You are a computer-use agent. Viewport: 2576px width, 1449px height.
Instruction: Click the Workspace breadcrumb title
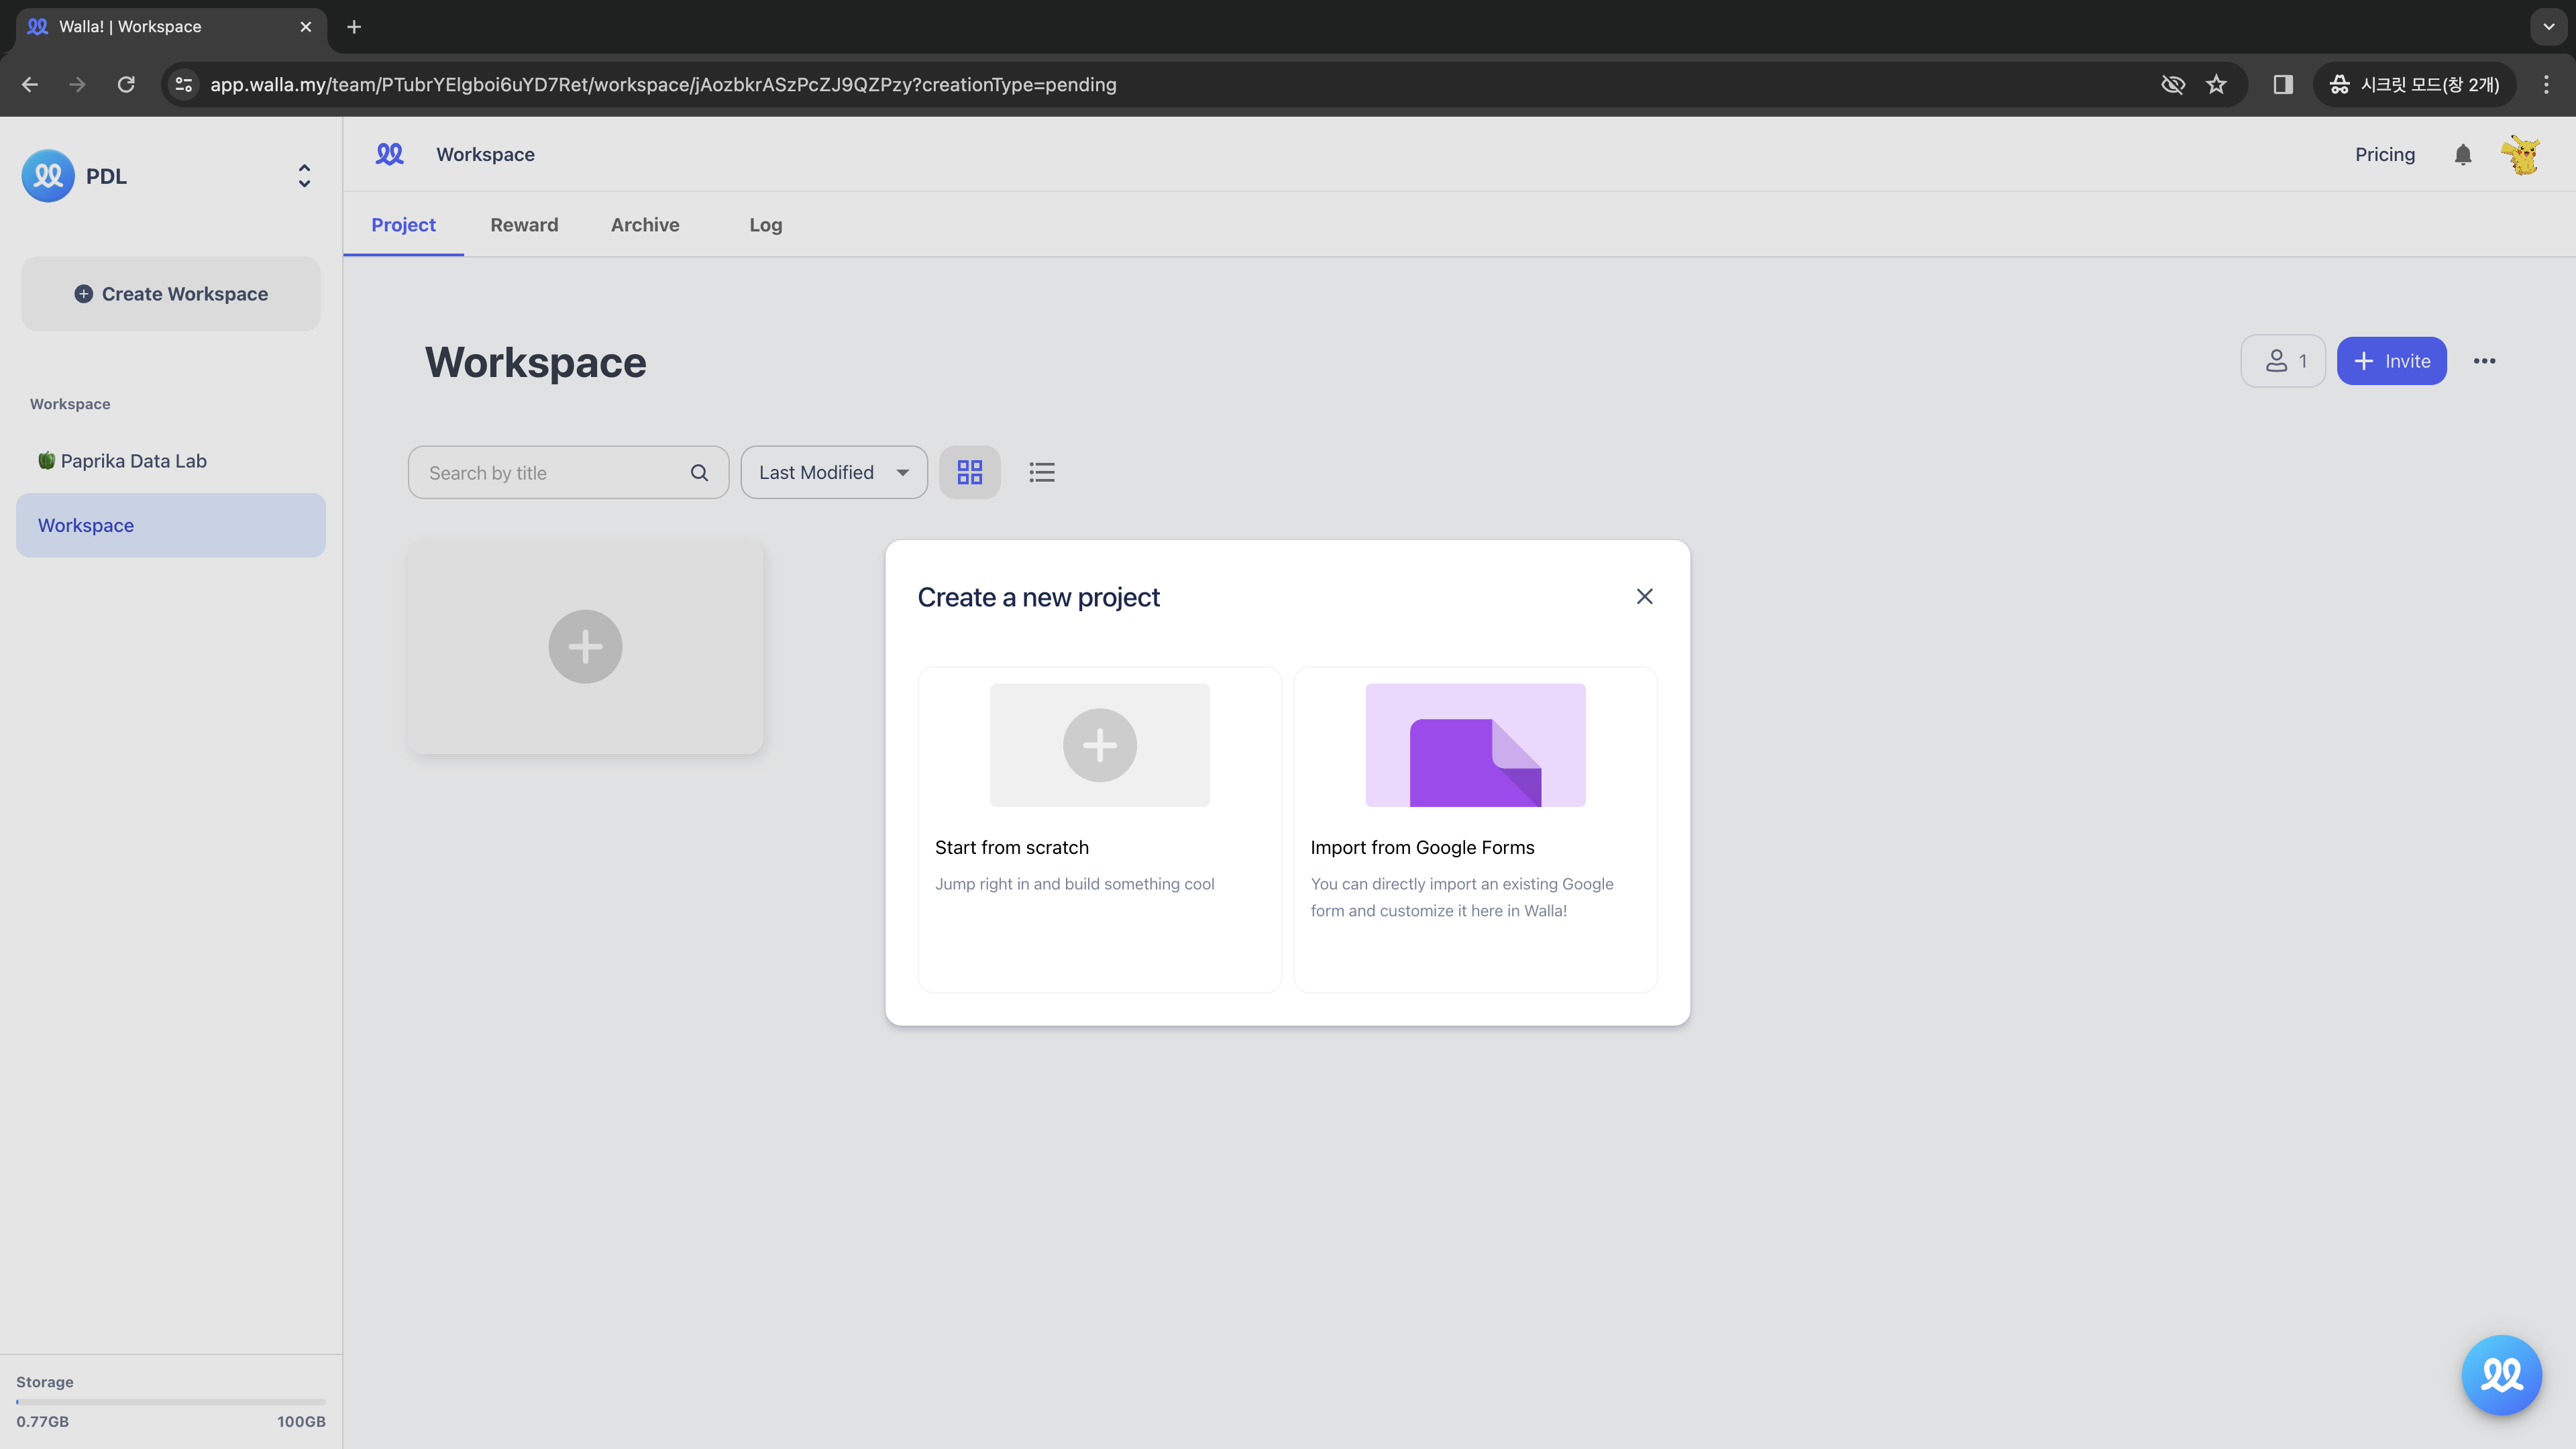(485, 154)
